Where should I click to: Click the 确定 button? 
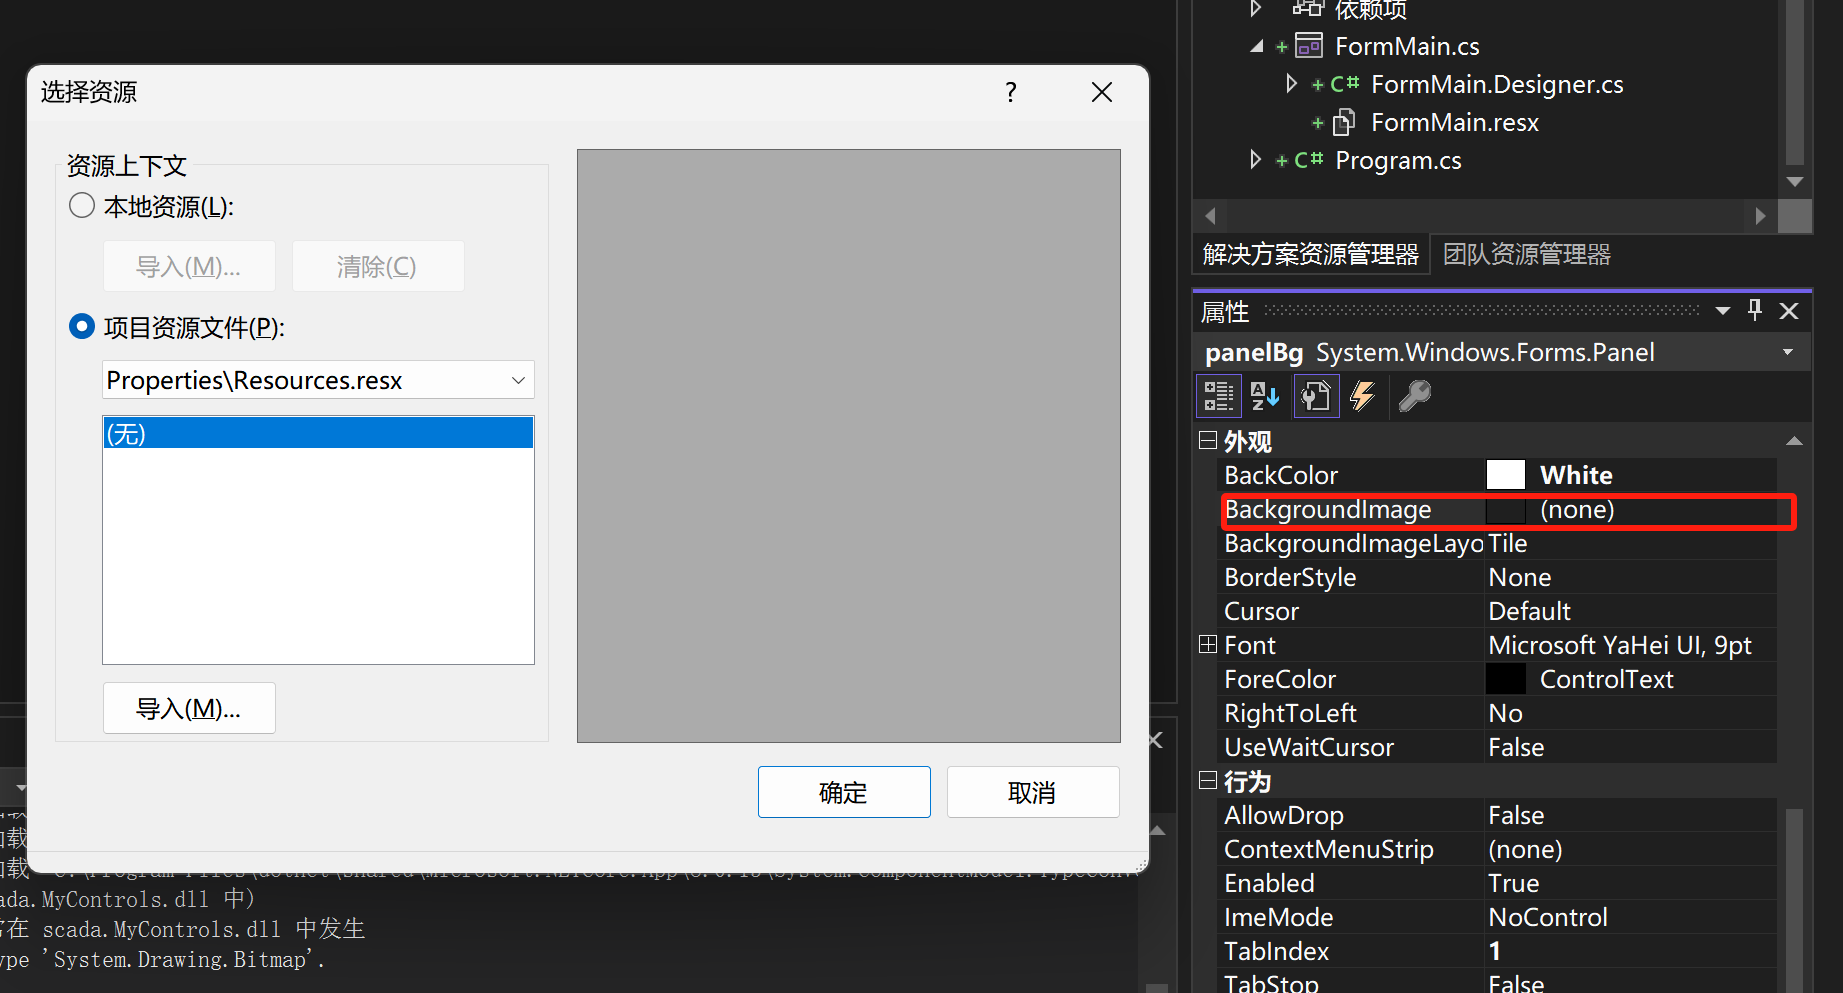pos(844,792)
